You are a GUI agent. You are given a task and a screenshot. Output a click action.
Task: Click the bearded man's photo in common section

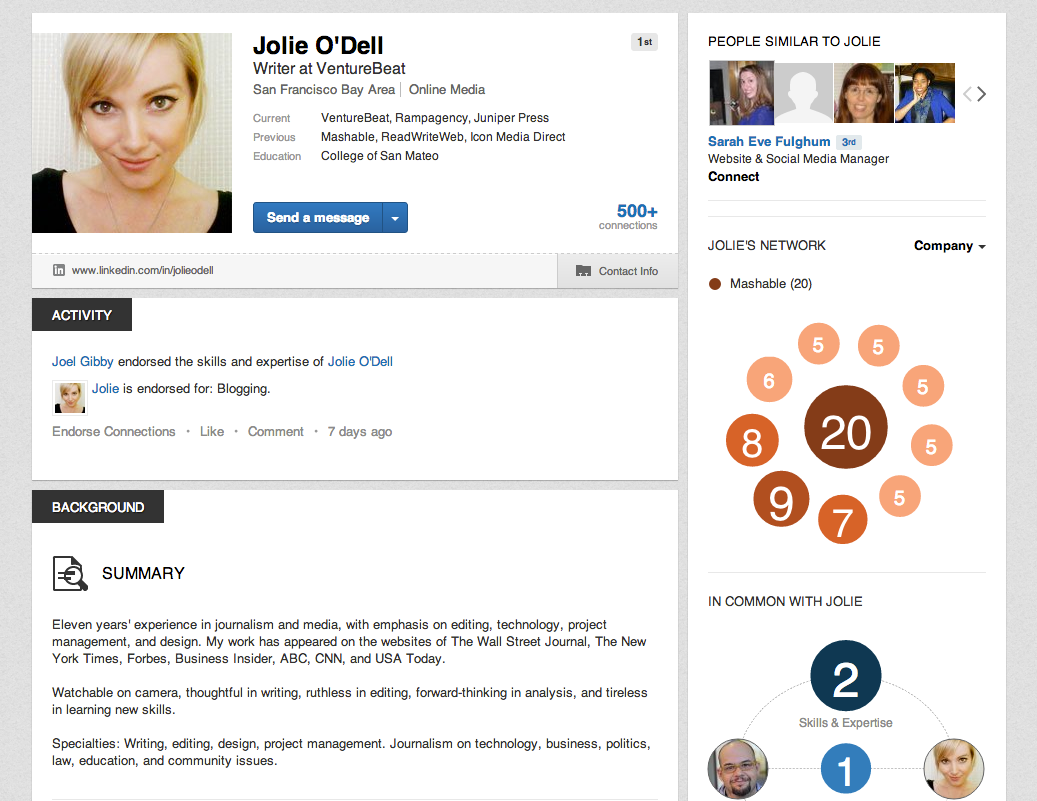738,769
